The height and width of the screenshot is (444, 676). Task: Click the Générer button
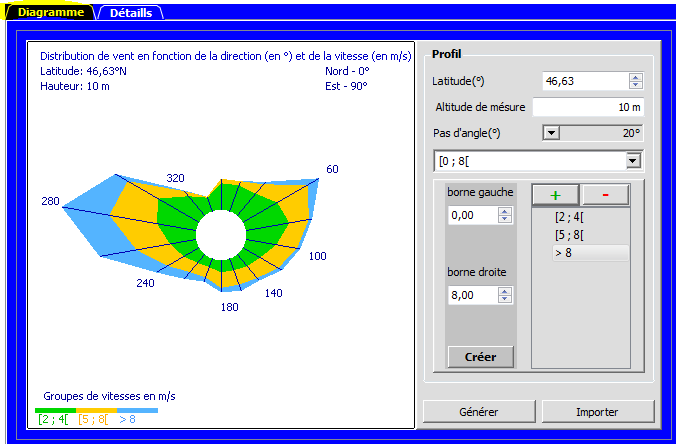pos(479,412)
